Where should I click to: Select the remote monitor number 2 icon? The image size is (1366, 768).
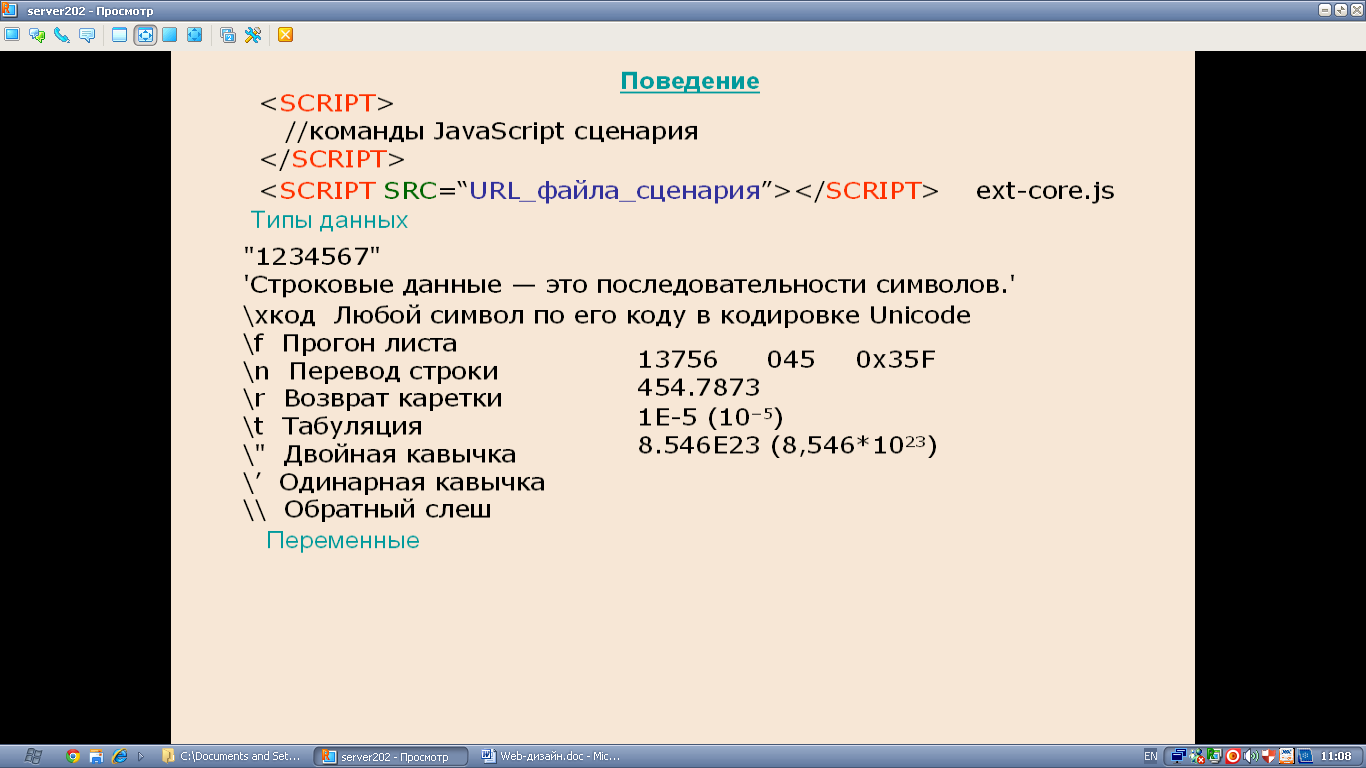click(228, 35)
